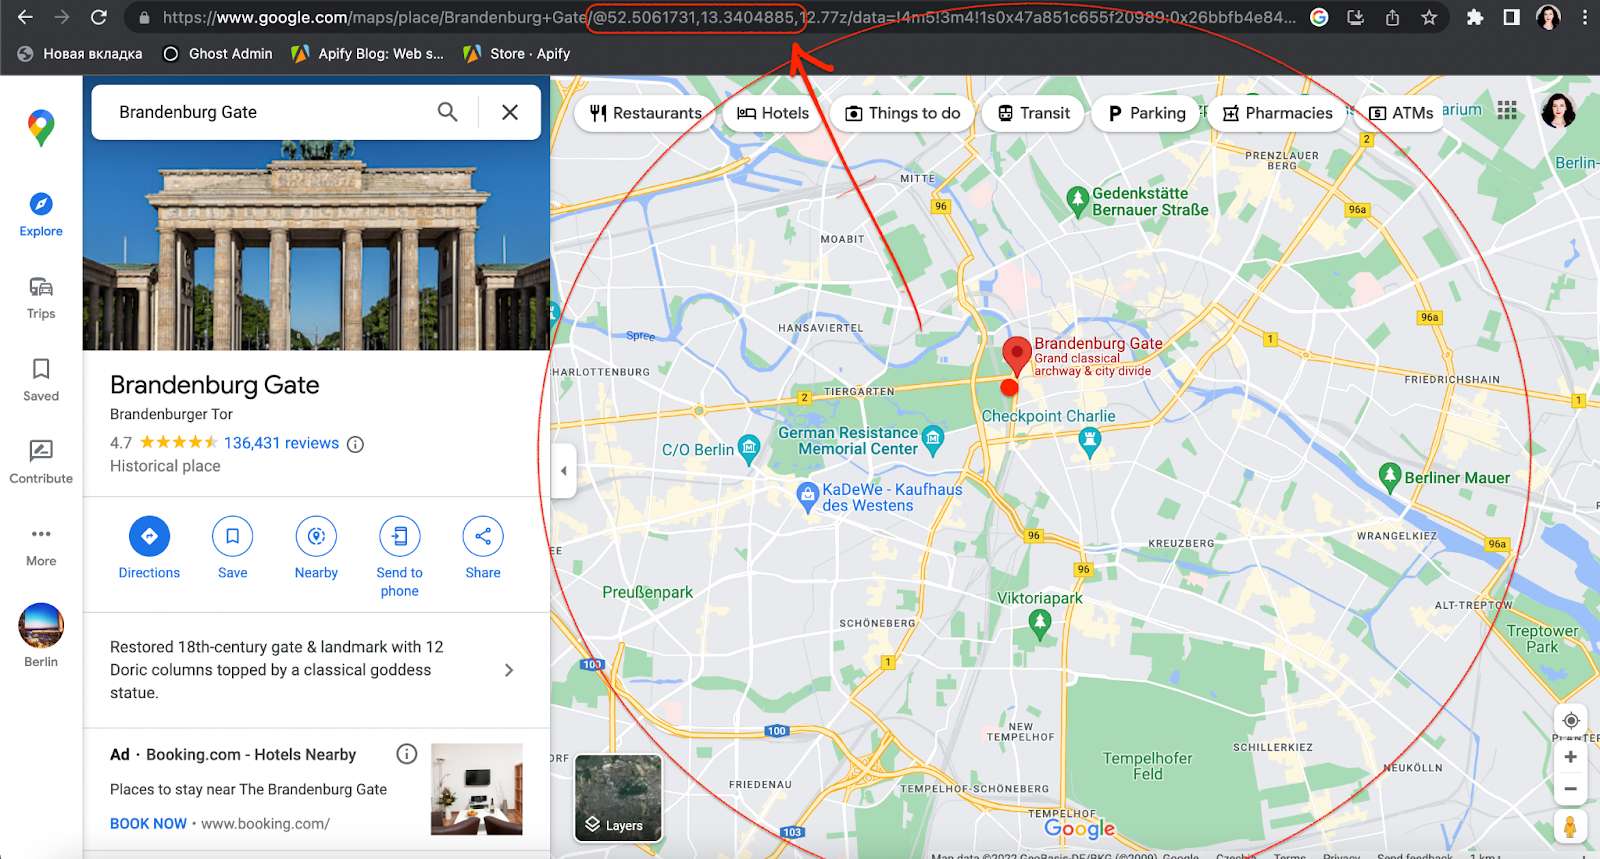
Task: Click the C/O Berlin museum marker
Action: (x=749, y=448)
